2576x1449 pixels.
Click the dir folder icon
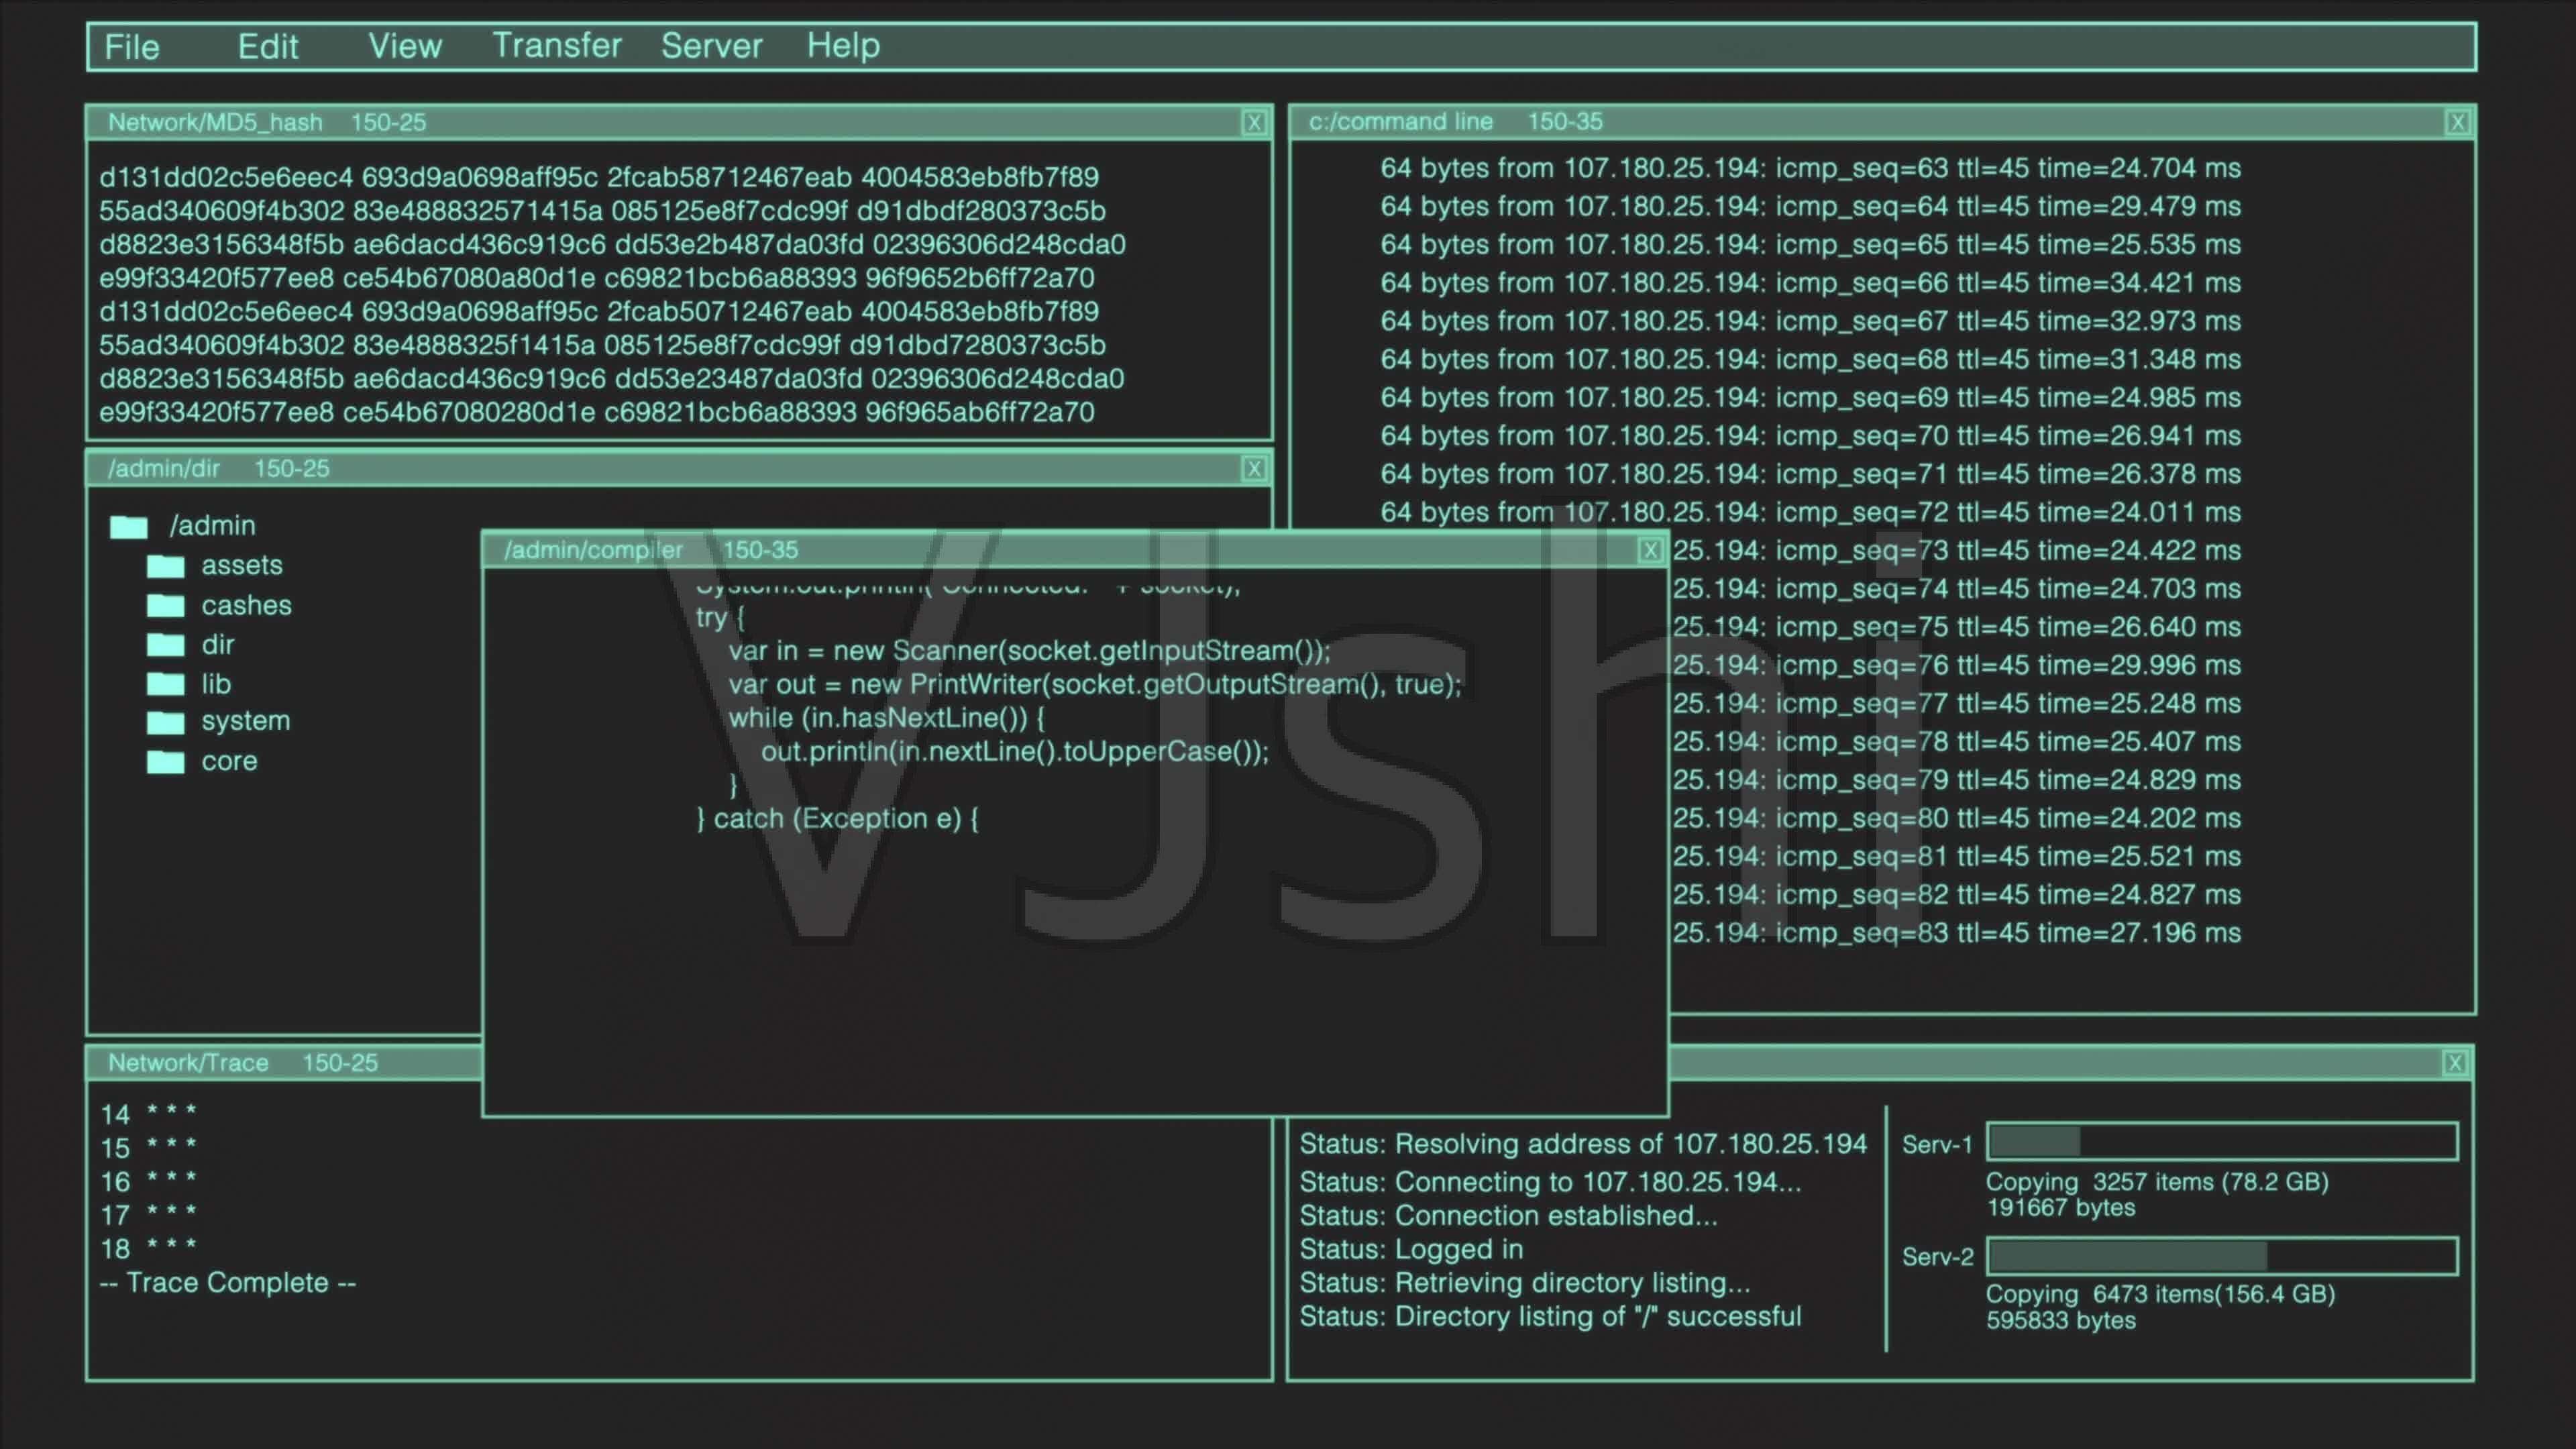click(x=166, y=645)
